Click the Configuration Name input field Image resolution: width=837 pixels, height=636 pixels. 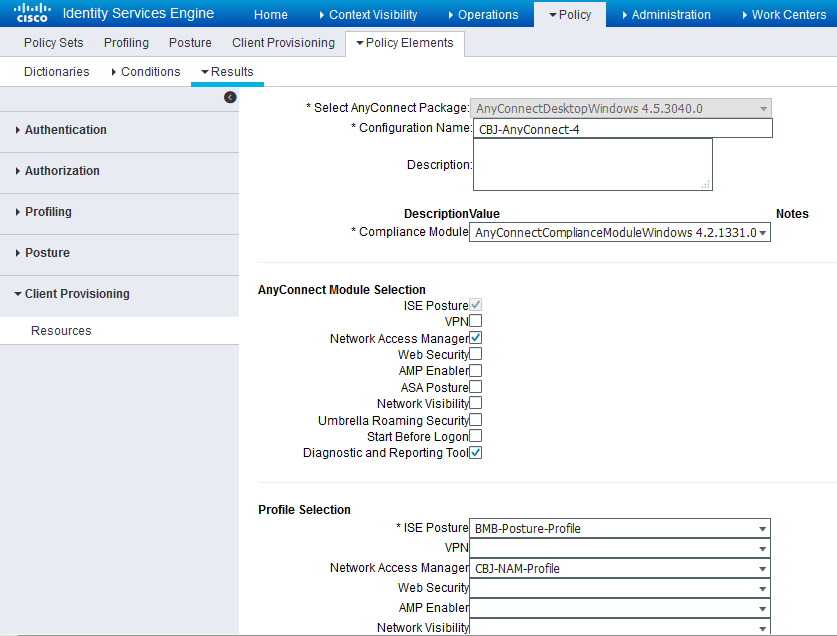(620, 128)
